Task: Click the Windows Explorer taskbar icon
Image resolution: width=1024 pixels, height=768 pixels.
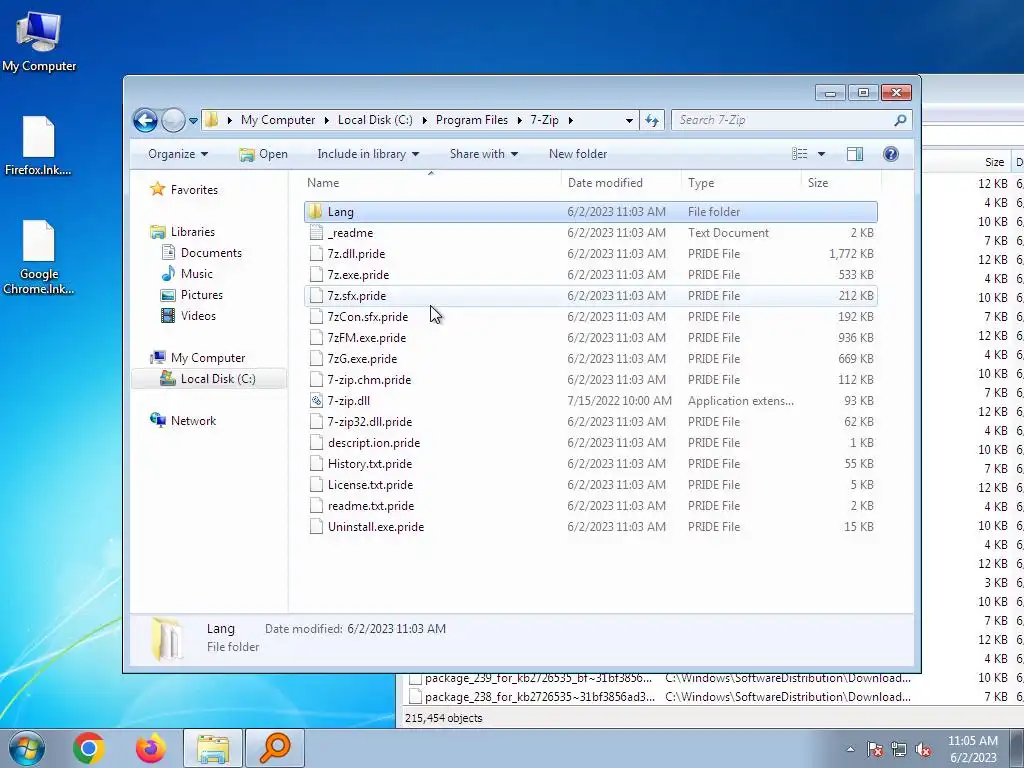Action: coord(213,748)
